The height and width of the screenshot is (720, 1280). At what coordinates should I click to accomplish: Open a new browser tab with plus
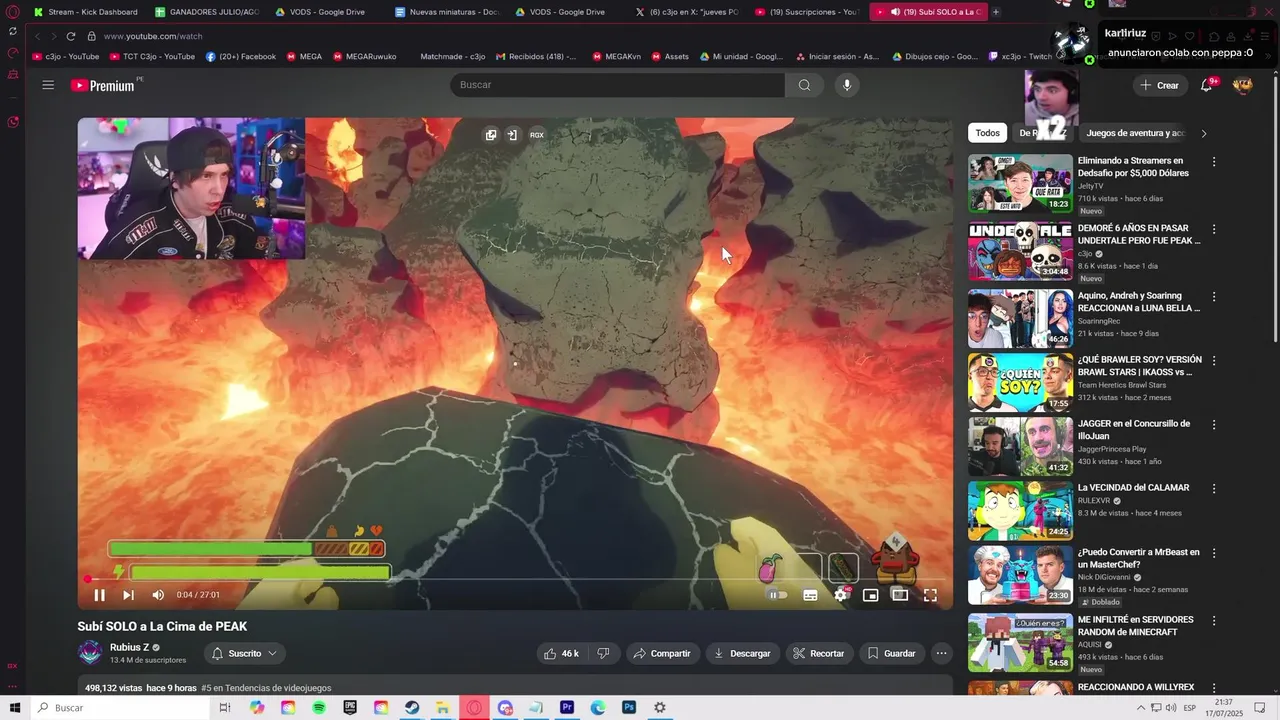pyautogui.click(x=995, y=12)
